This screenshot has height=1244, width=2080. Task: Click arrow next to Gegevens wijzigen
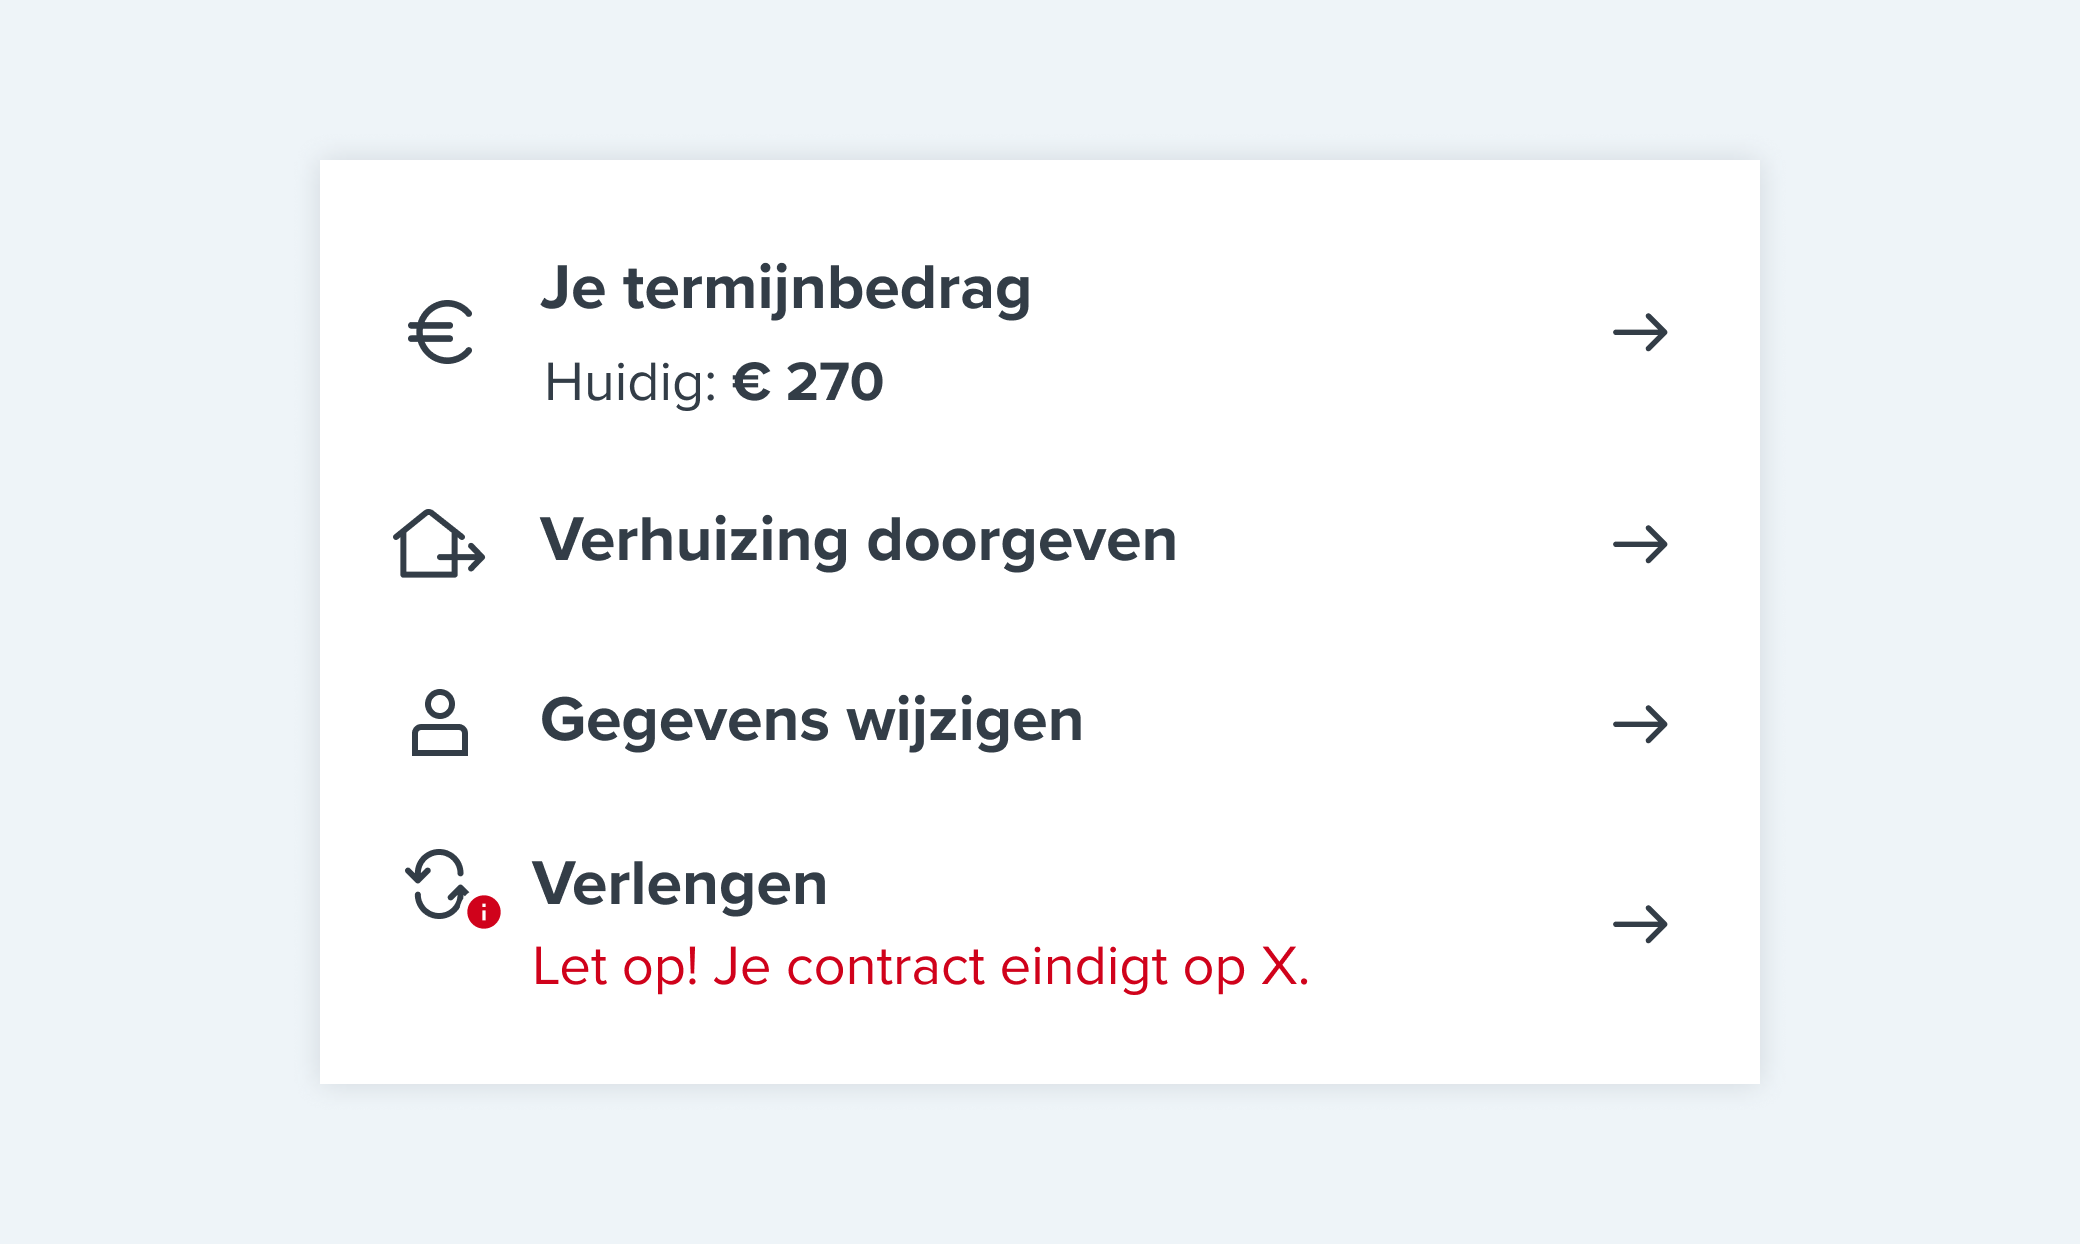pyautogui.click(x=1641, y=724)
